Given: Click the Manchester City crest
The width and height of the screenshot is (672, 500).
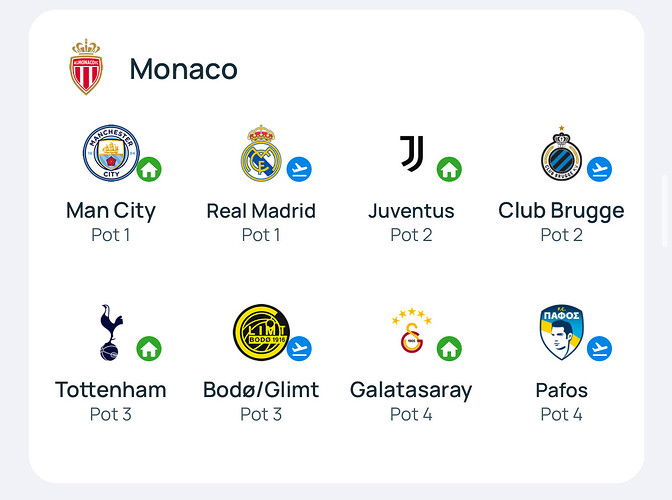Looking at the screenshot, I should (111, 153).
